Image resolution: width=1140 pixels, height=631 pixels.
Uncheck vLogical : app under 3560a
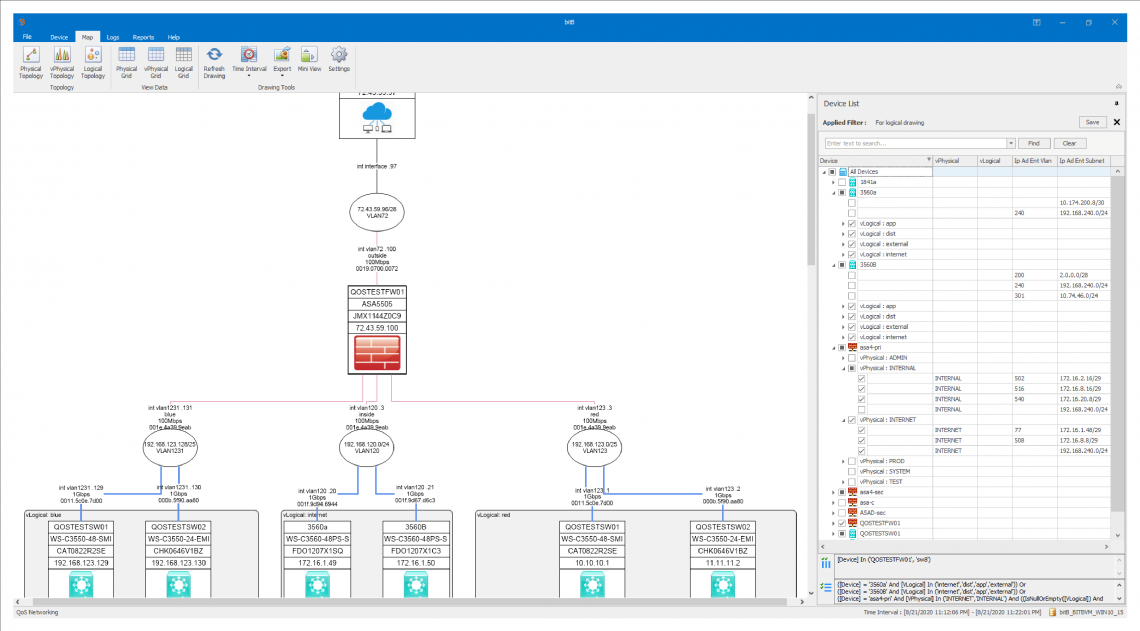(x=852, y=224)
